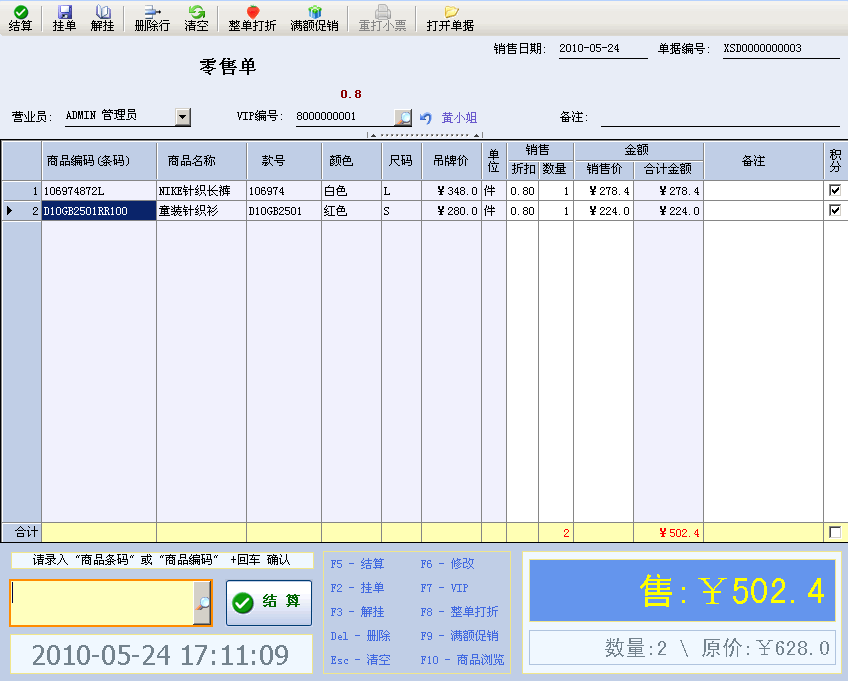
Task: Click the ¥280.0 tag price cell
Action: coord(452,211)
